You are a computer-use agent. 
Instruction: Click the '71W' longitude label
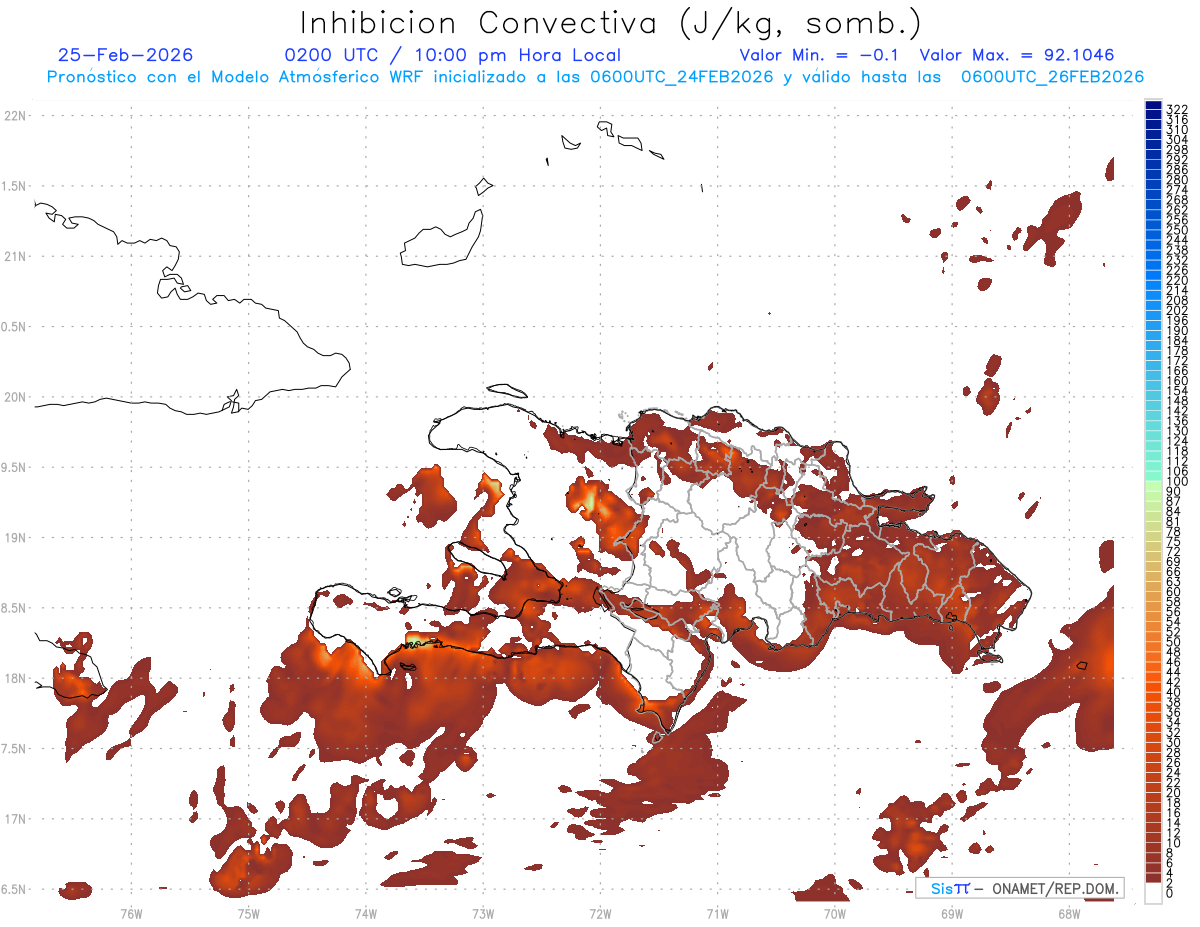point(717,913)
